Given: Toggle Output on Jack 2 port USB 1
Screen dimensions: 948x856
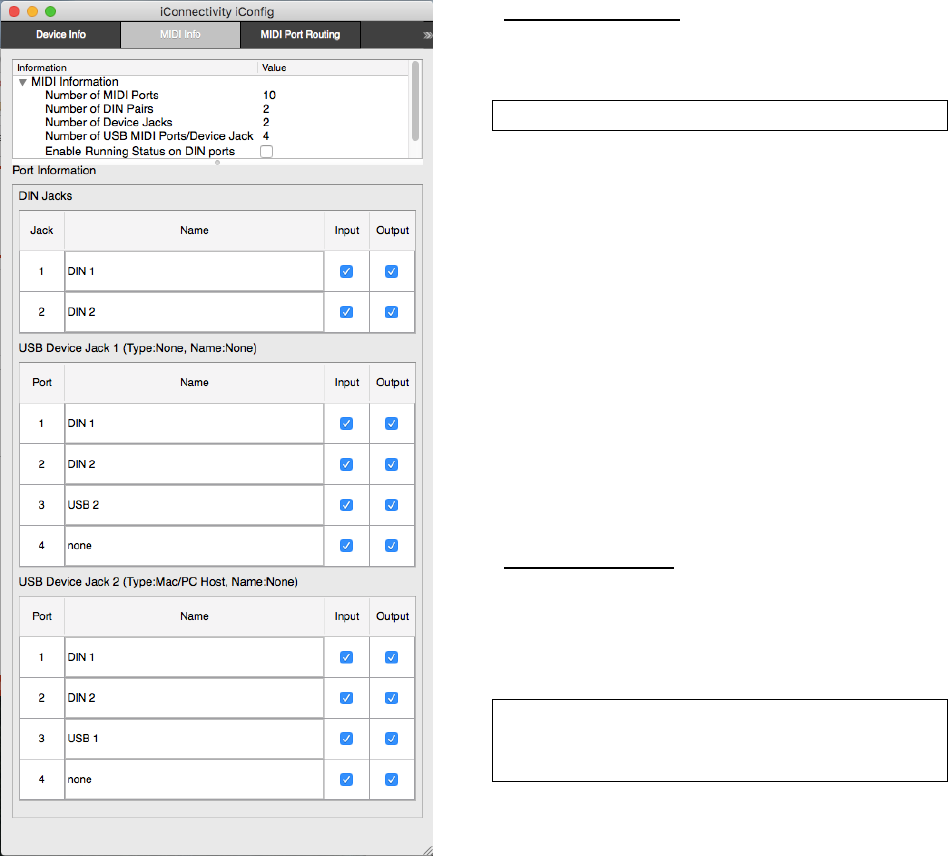Looking at the screenshot, I should coord(391,738).
